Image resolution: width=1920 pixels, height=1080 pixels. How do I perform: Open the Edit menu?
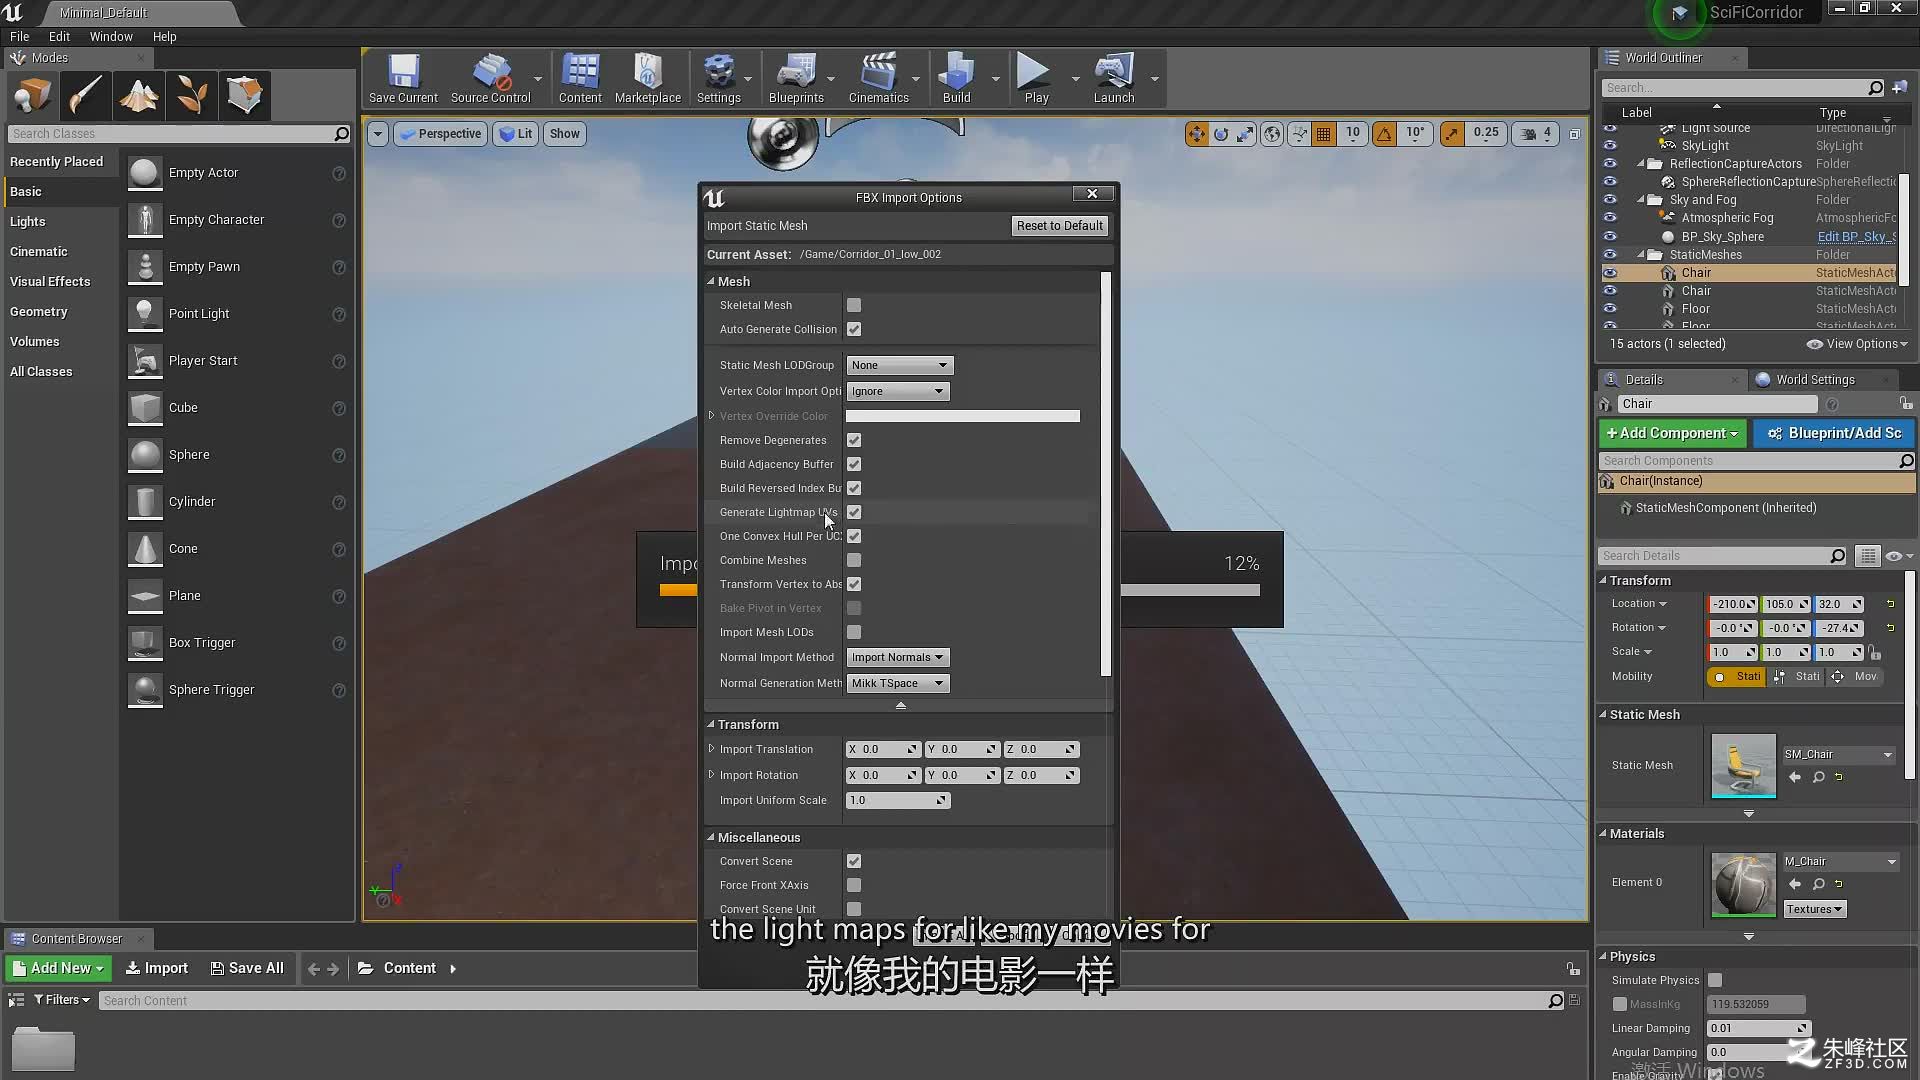tap(59, 36)
